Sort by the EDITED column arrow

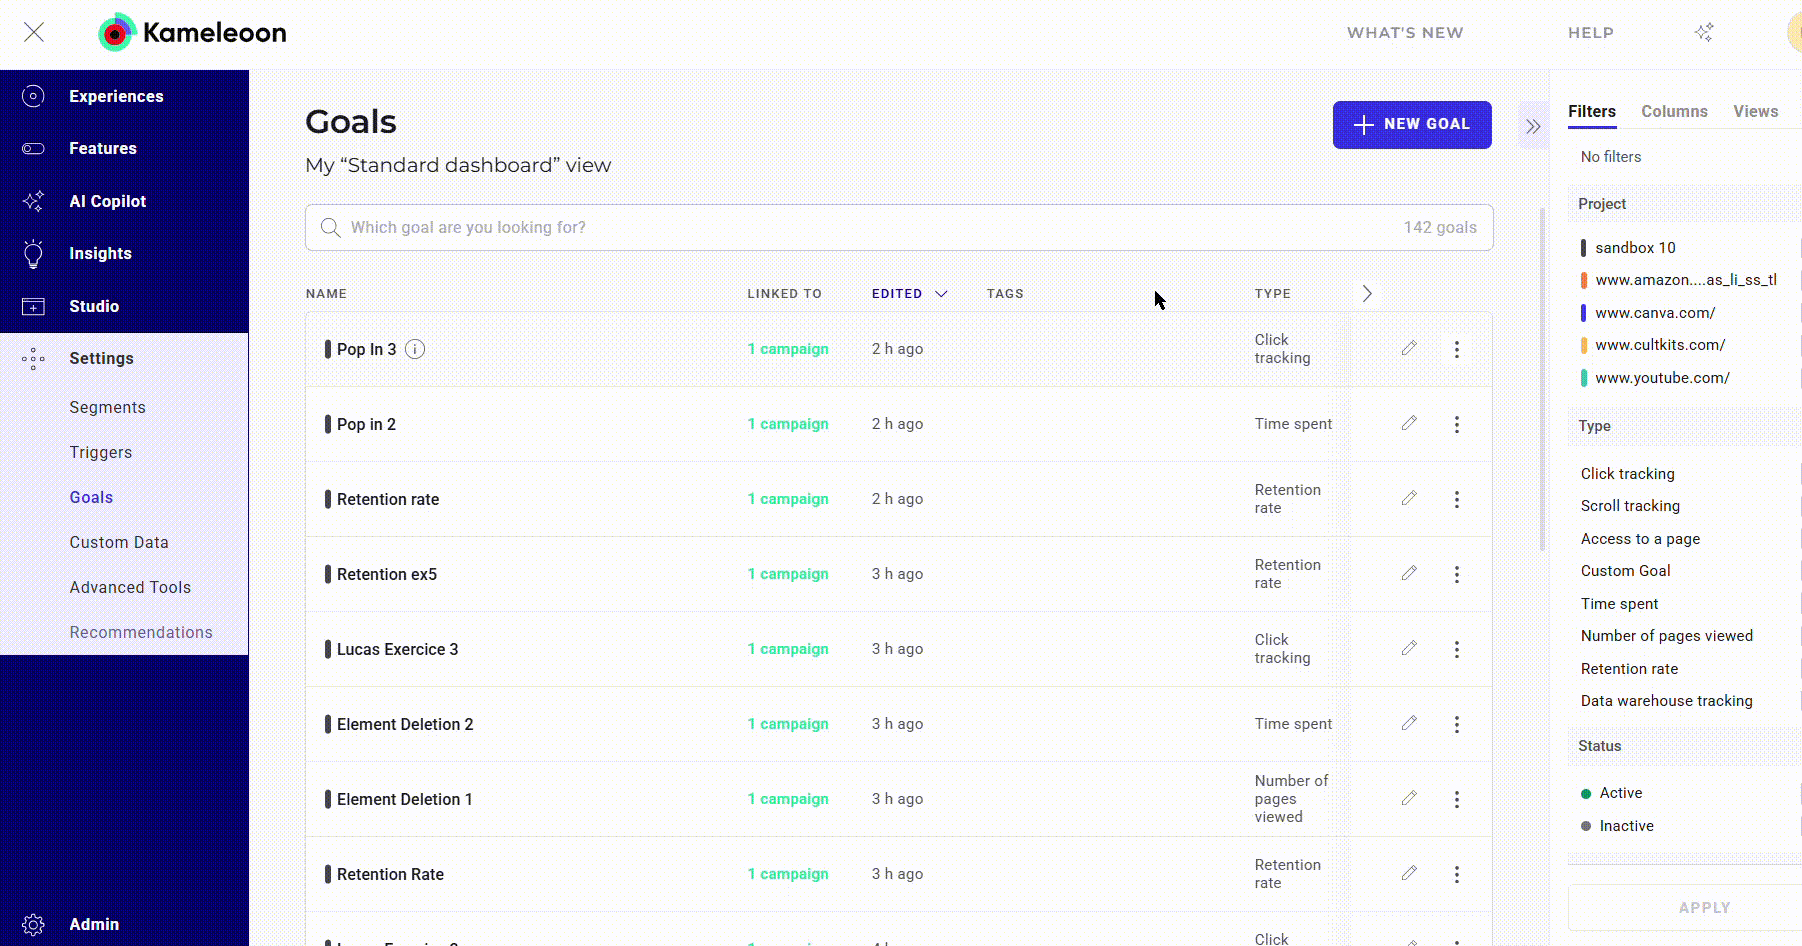(x=941, y=294)
